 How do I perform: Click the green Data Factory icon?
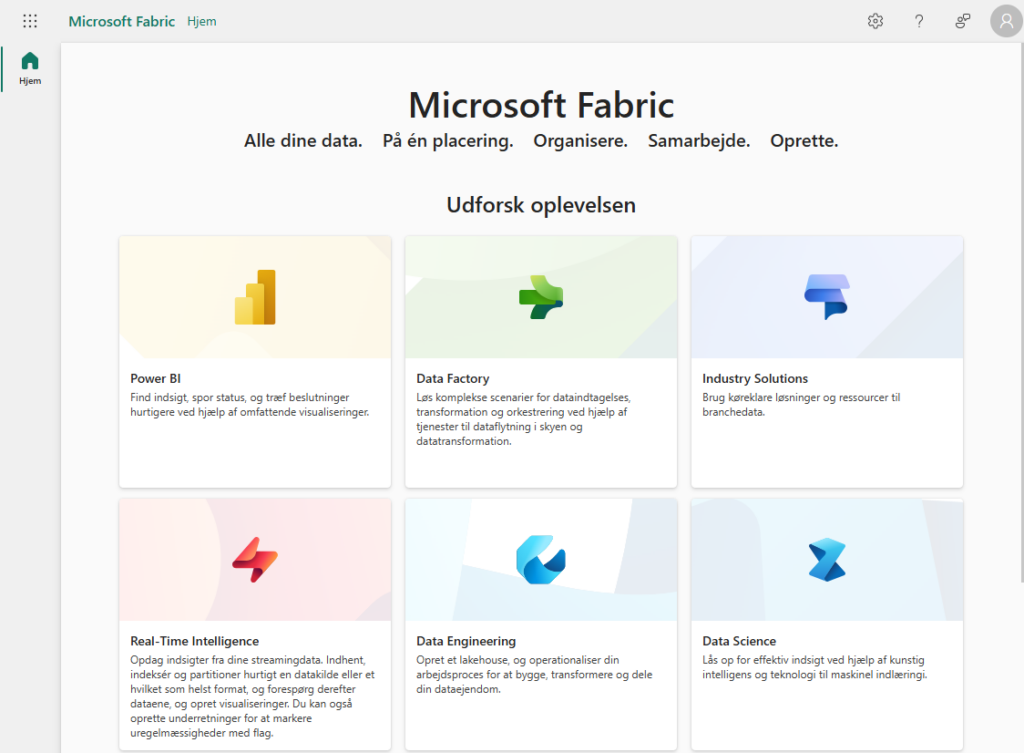tap(541, 297)
